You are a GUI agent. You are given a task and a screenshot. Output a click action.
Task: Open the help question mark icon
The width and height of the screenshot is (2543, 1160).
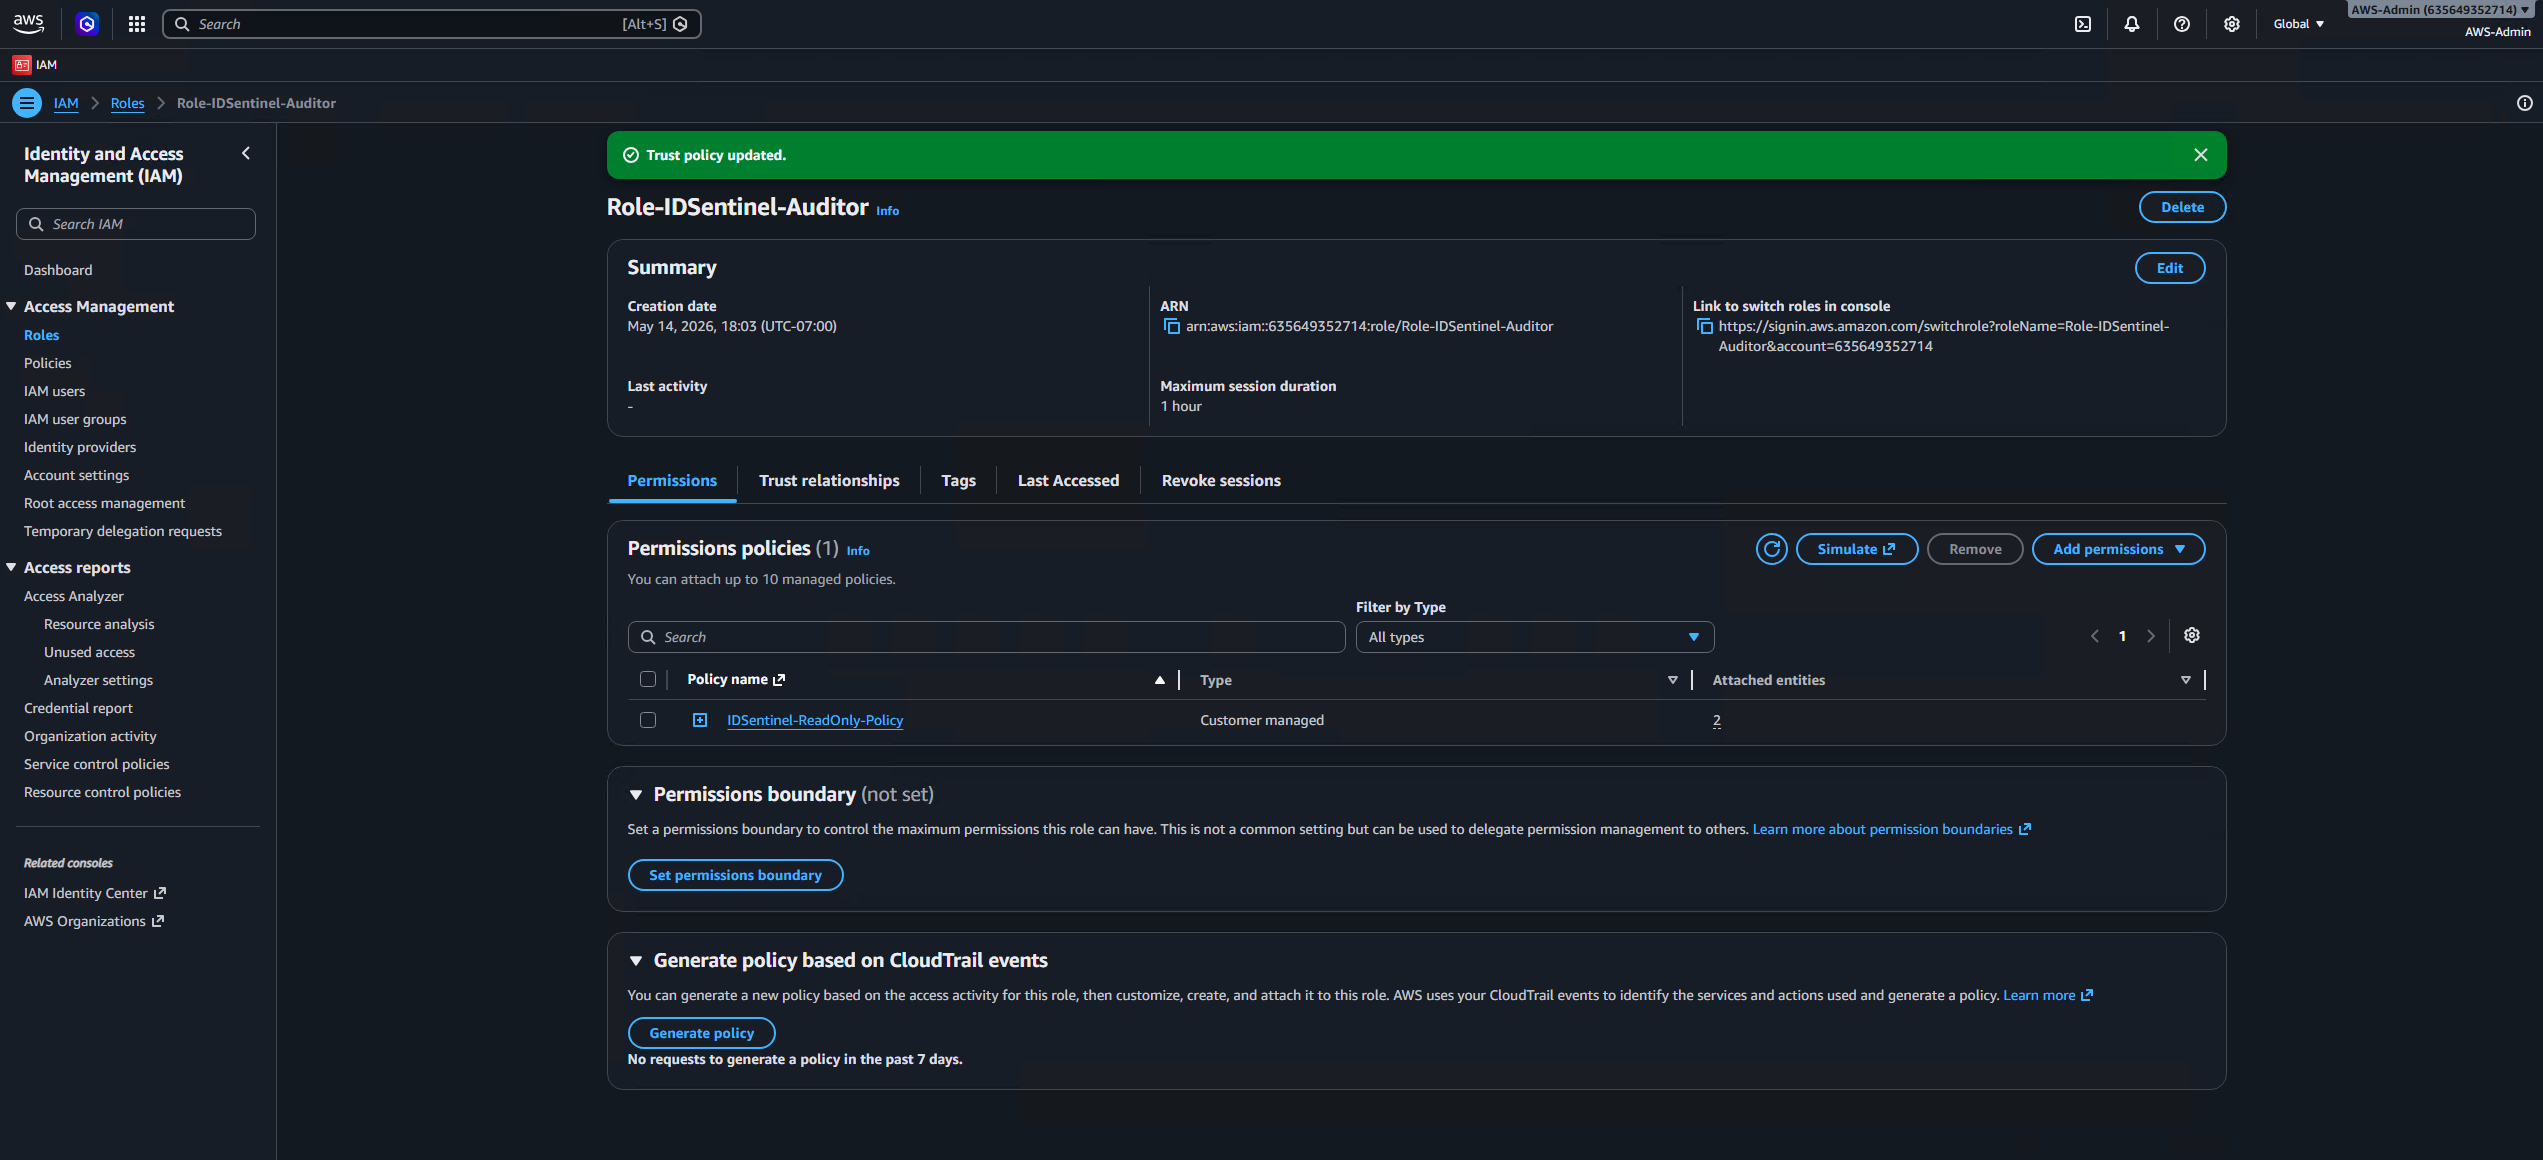[x=2182, y=24]
